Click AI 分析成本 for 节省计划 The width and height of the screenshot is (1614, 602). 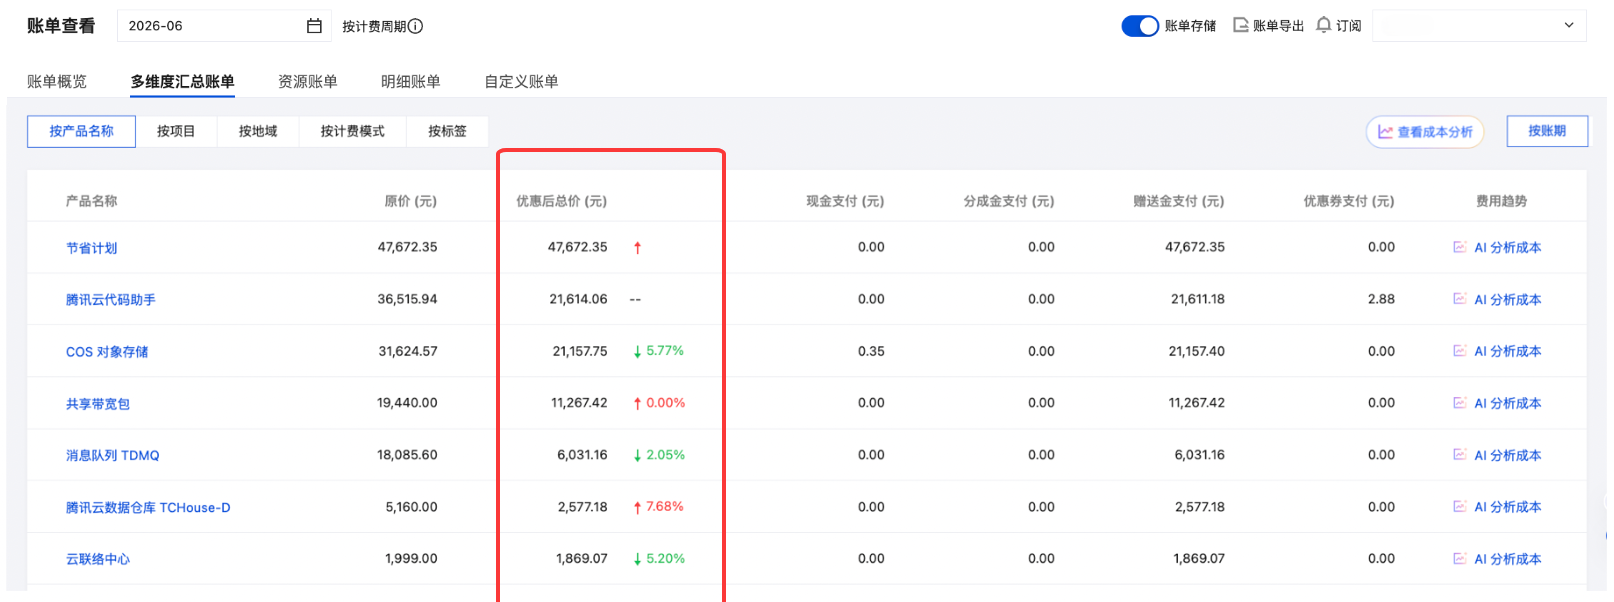(x=1508, y=248)
